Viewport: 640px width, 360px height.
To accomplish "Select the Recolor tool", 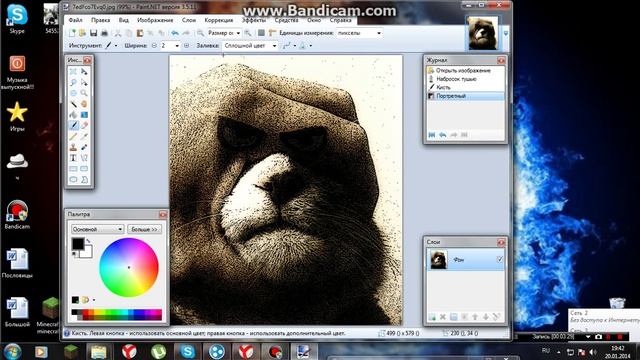I will coord(84,147).
